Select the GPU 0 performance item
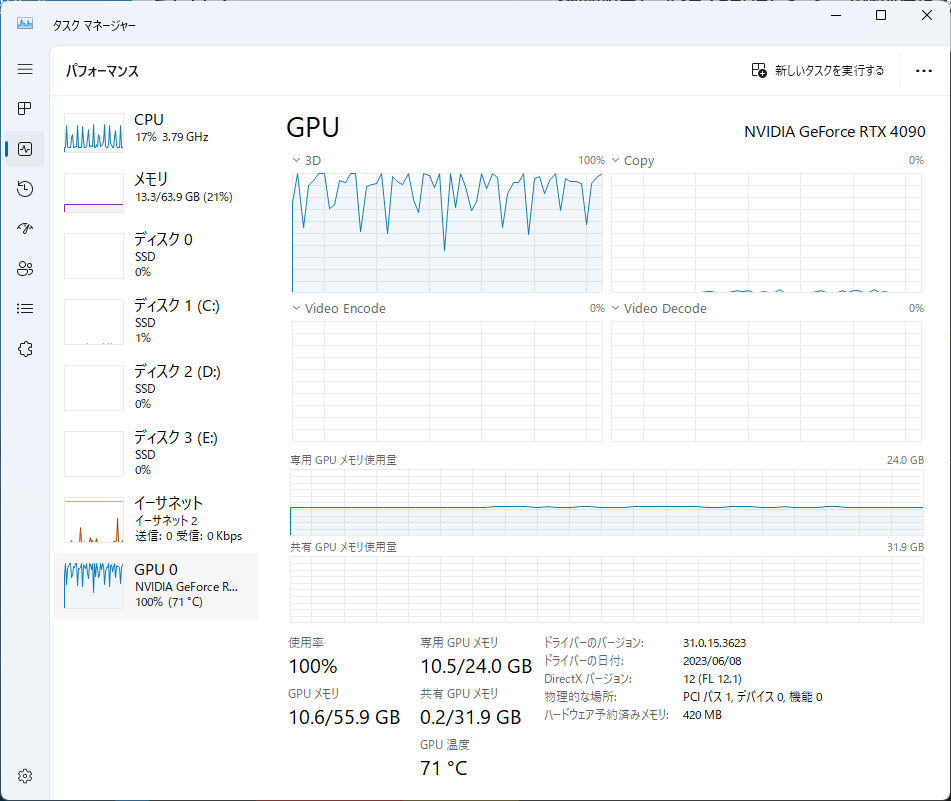The height and width of the screenshot is (801, 951). pyautogui.click(x=156, y=586)
